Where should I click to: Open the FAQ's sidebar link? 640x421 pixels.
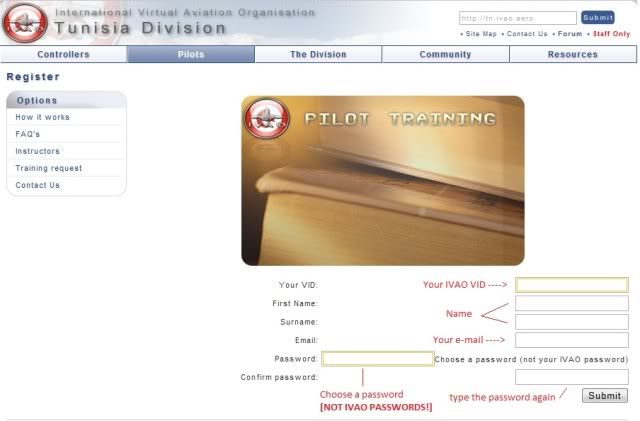pos(28,134)
